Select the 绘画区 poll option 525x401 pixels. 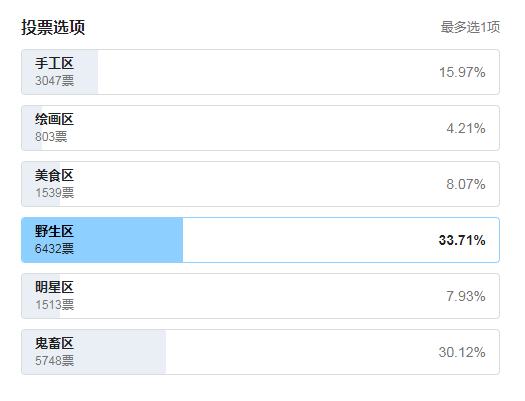[x=260, y=128]
